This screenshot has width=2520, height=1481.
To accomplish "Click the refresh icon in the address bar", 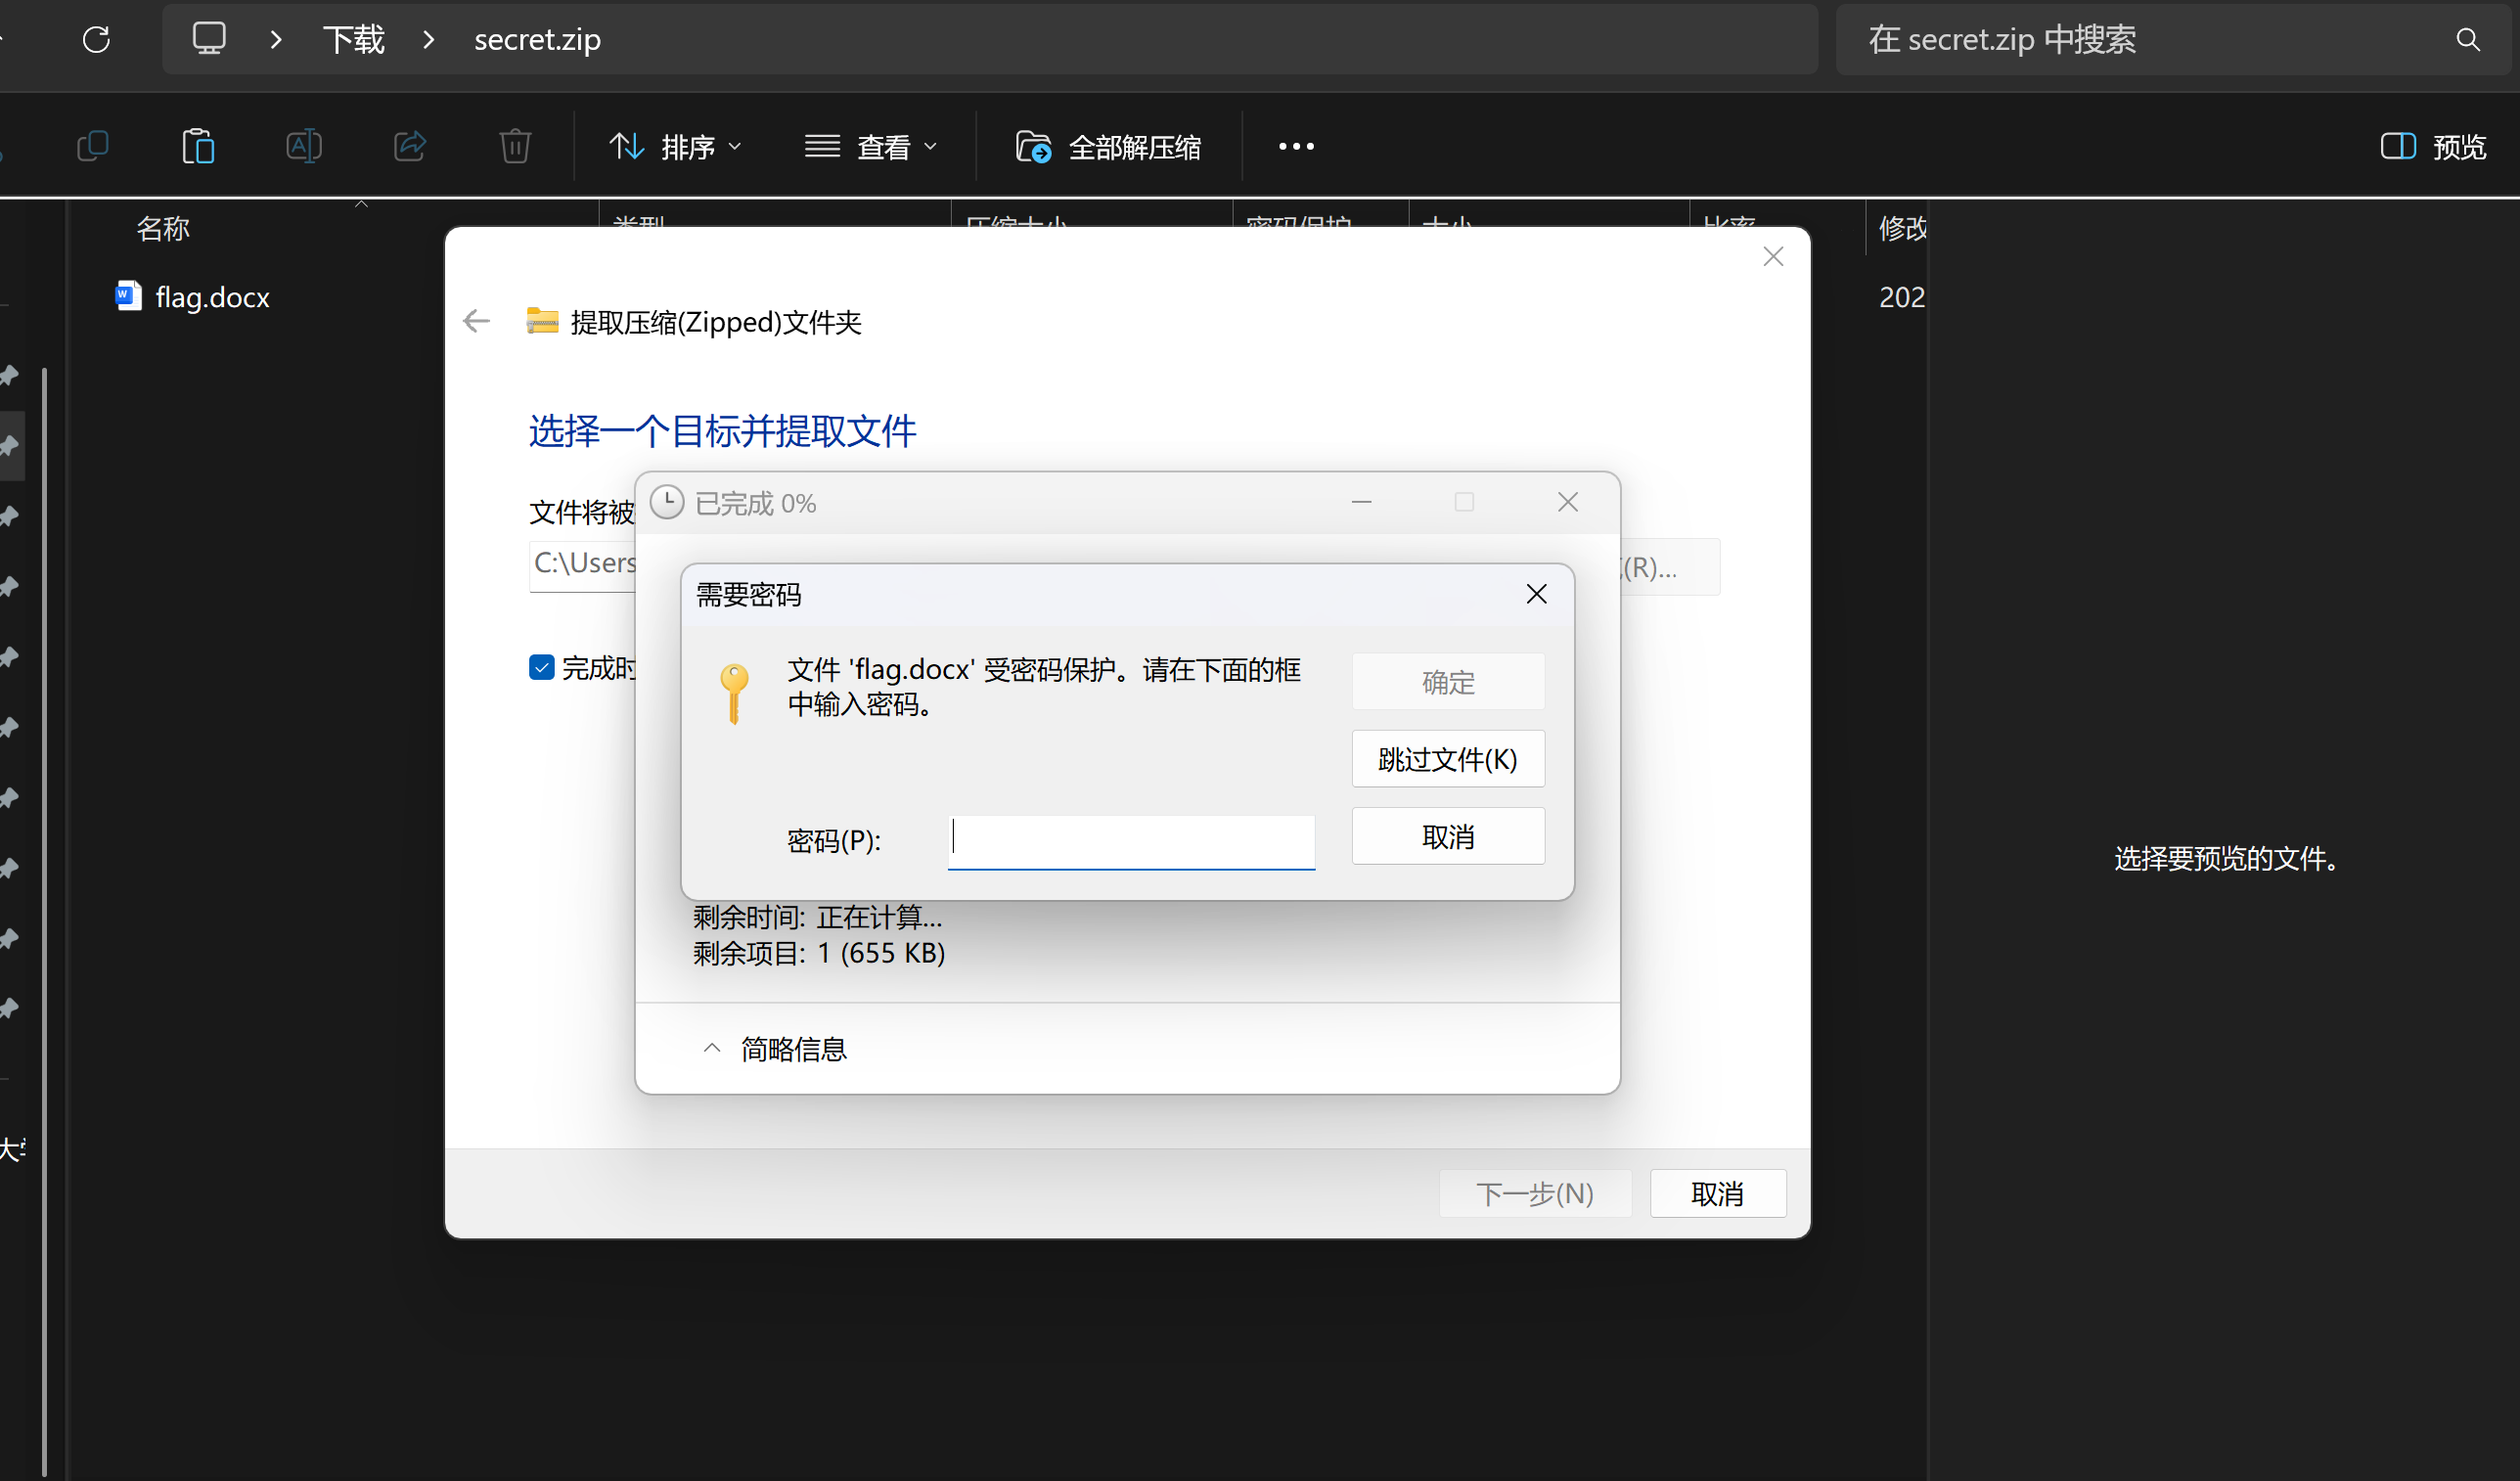I will coord(96,40).
